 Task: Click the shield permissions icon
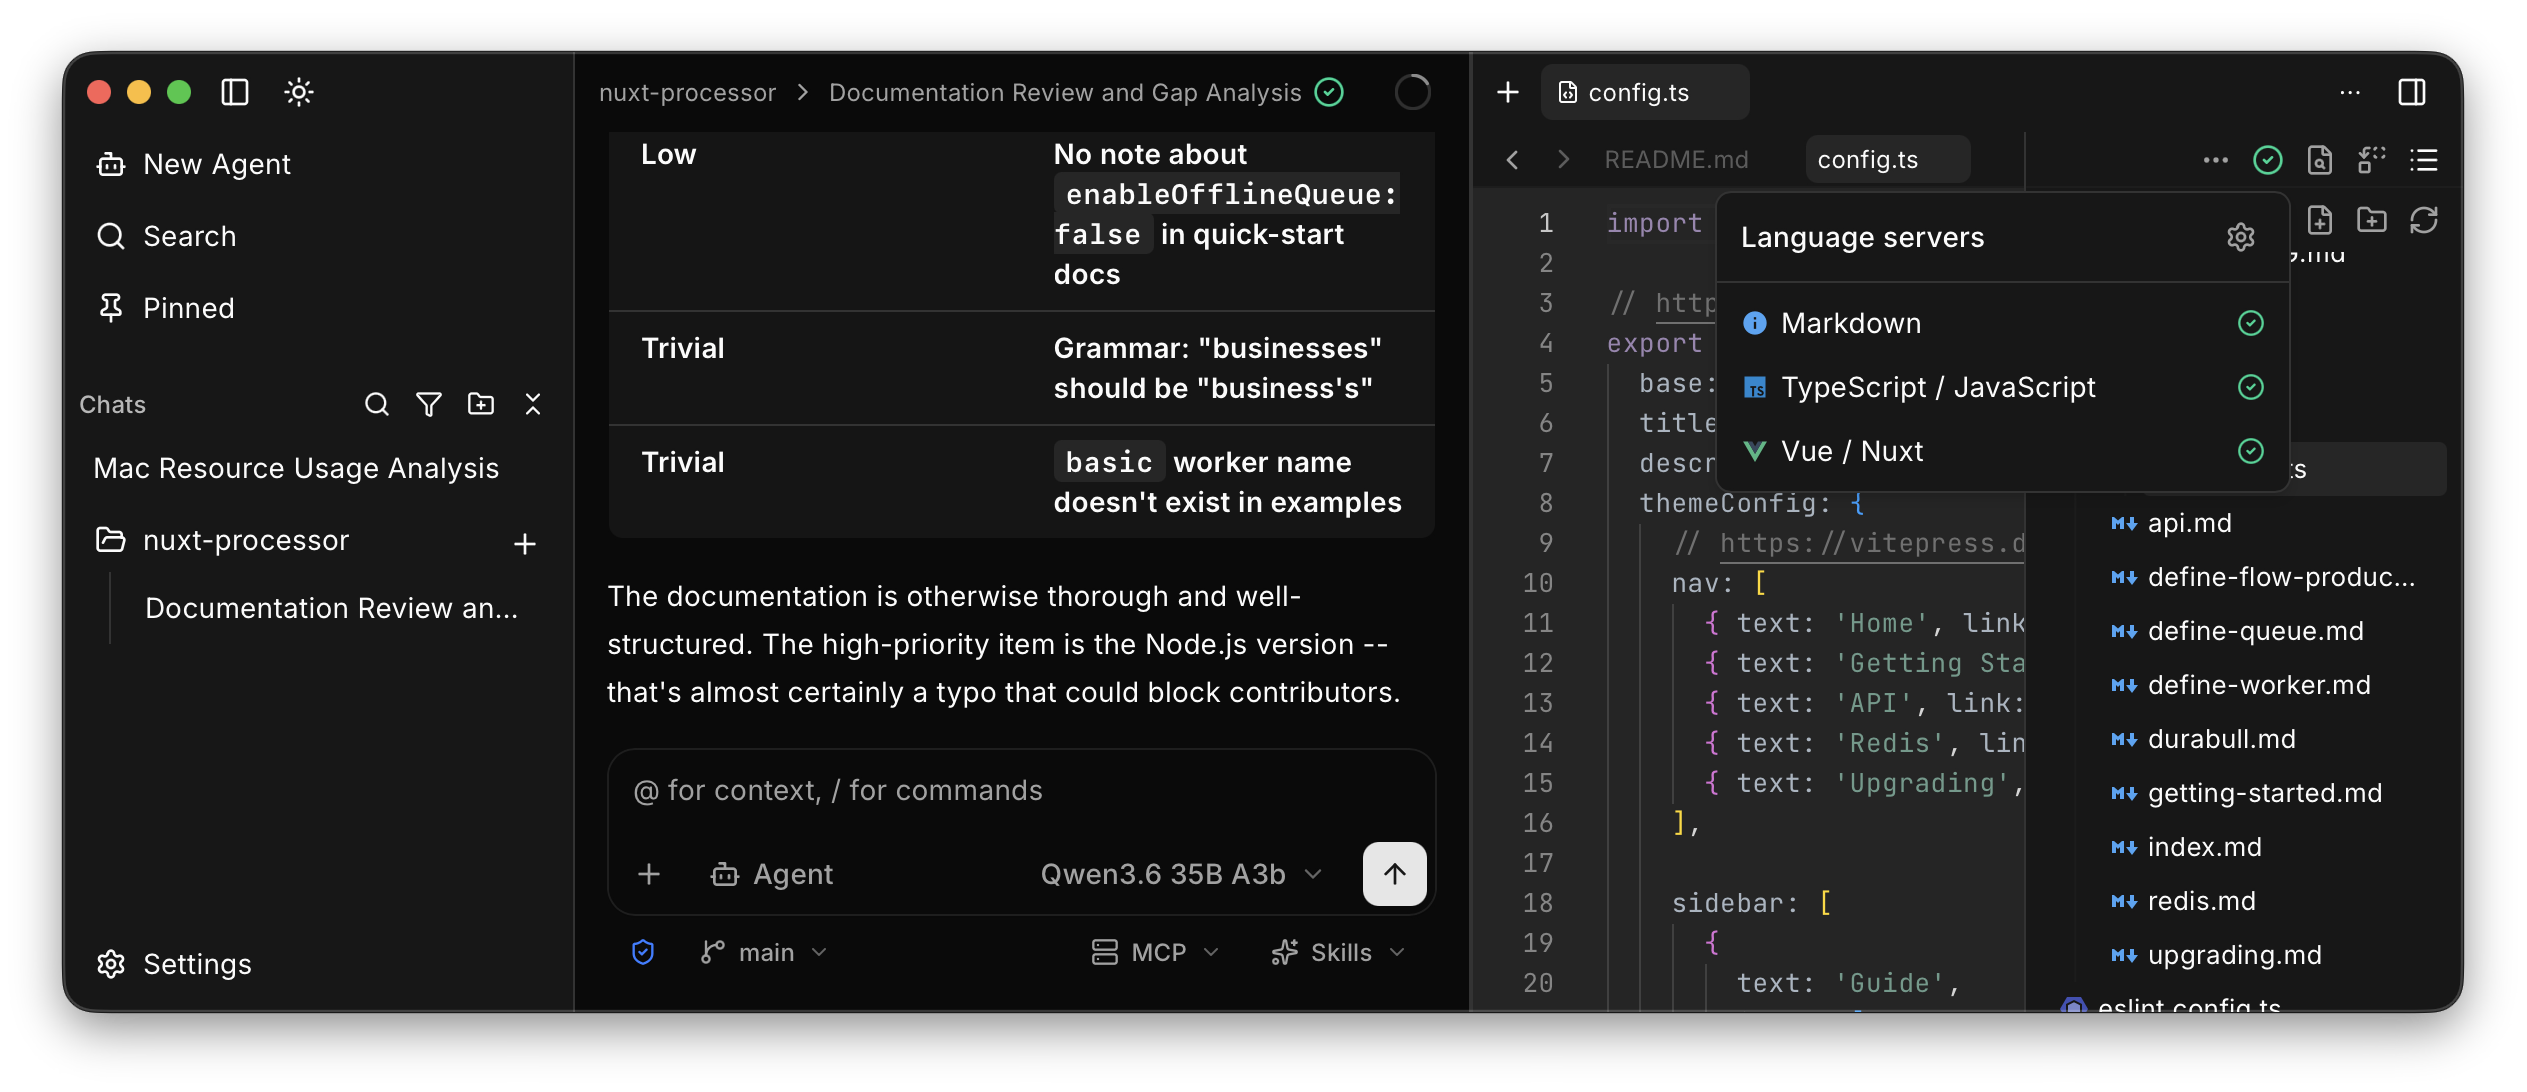[x=643, y=952]
